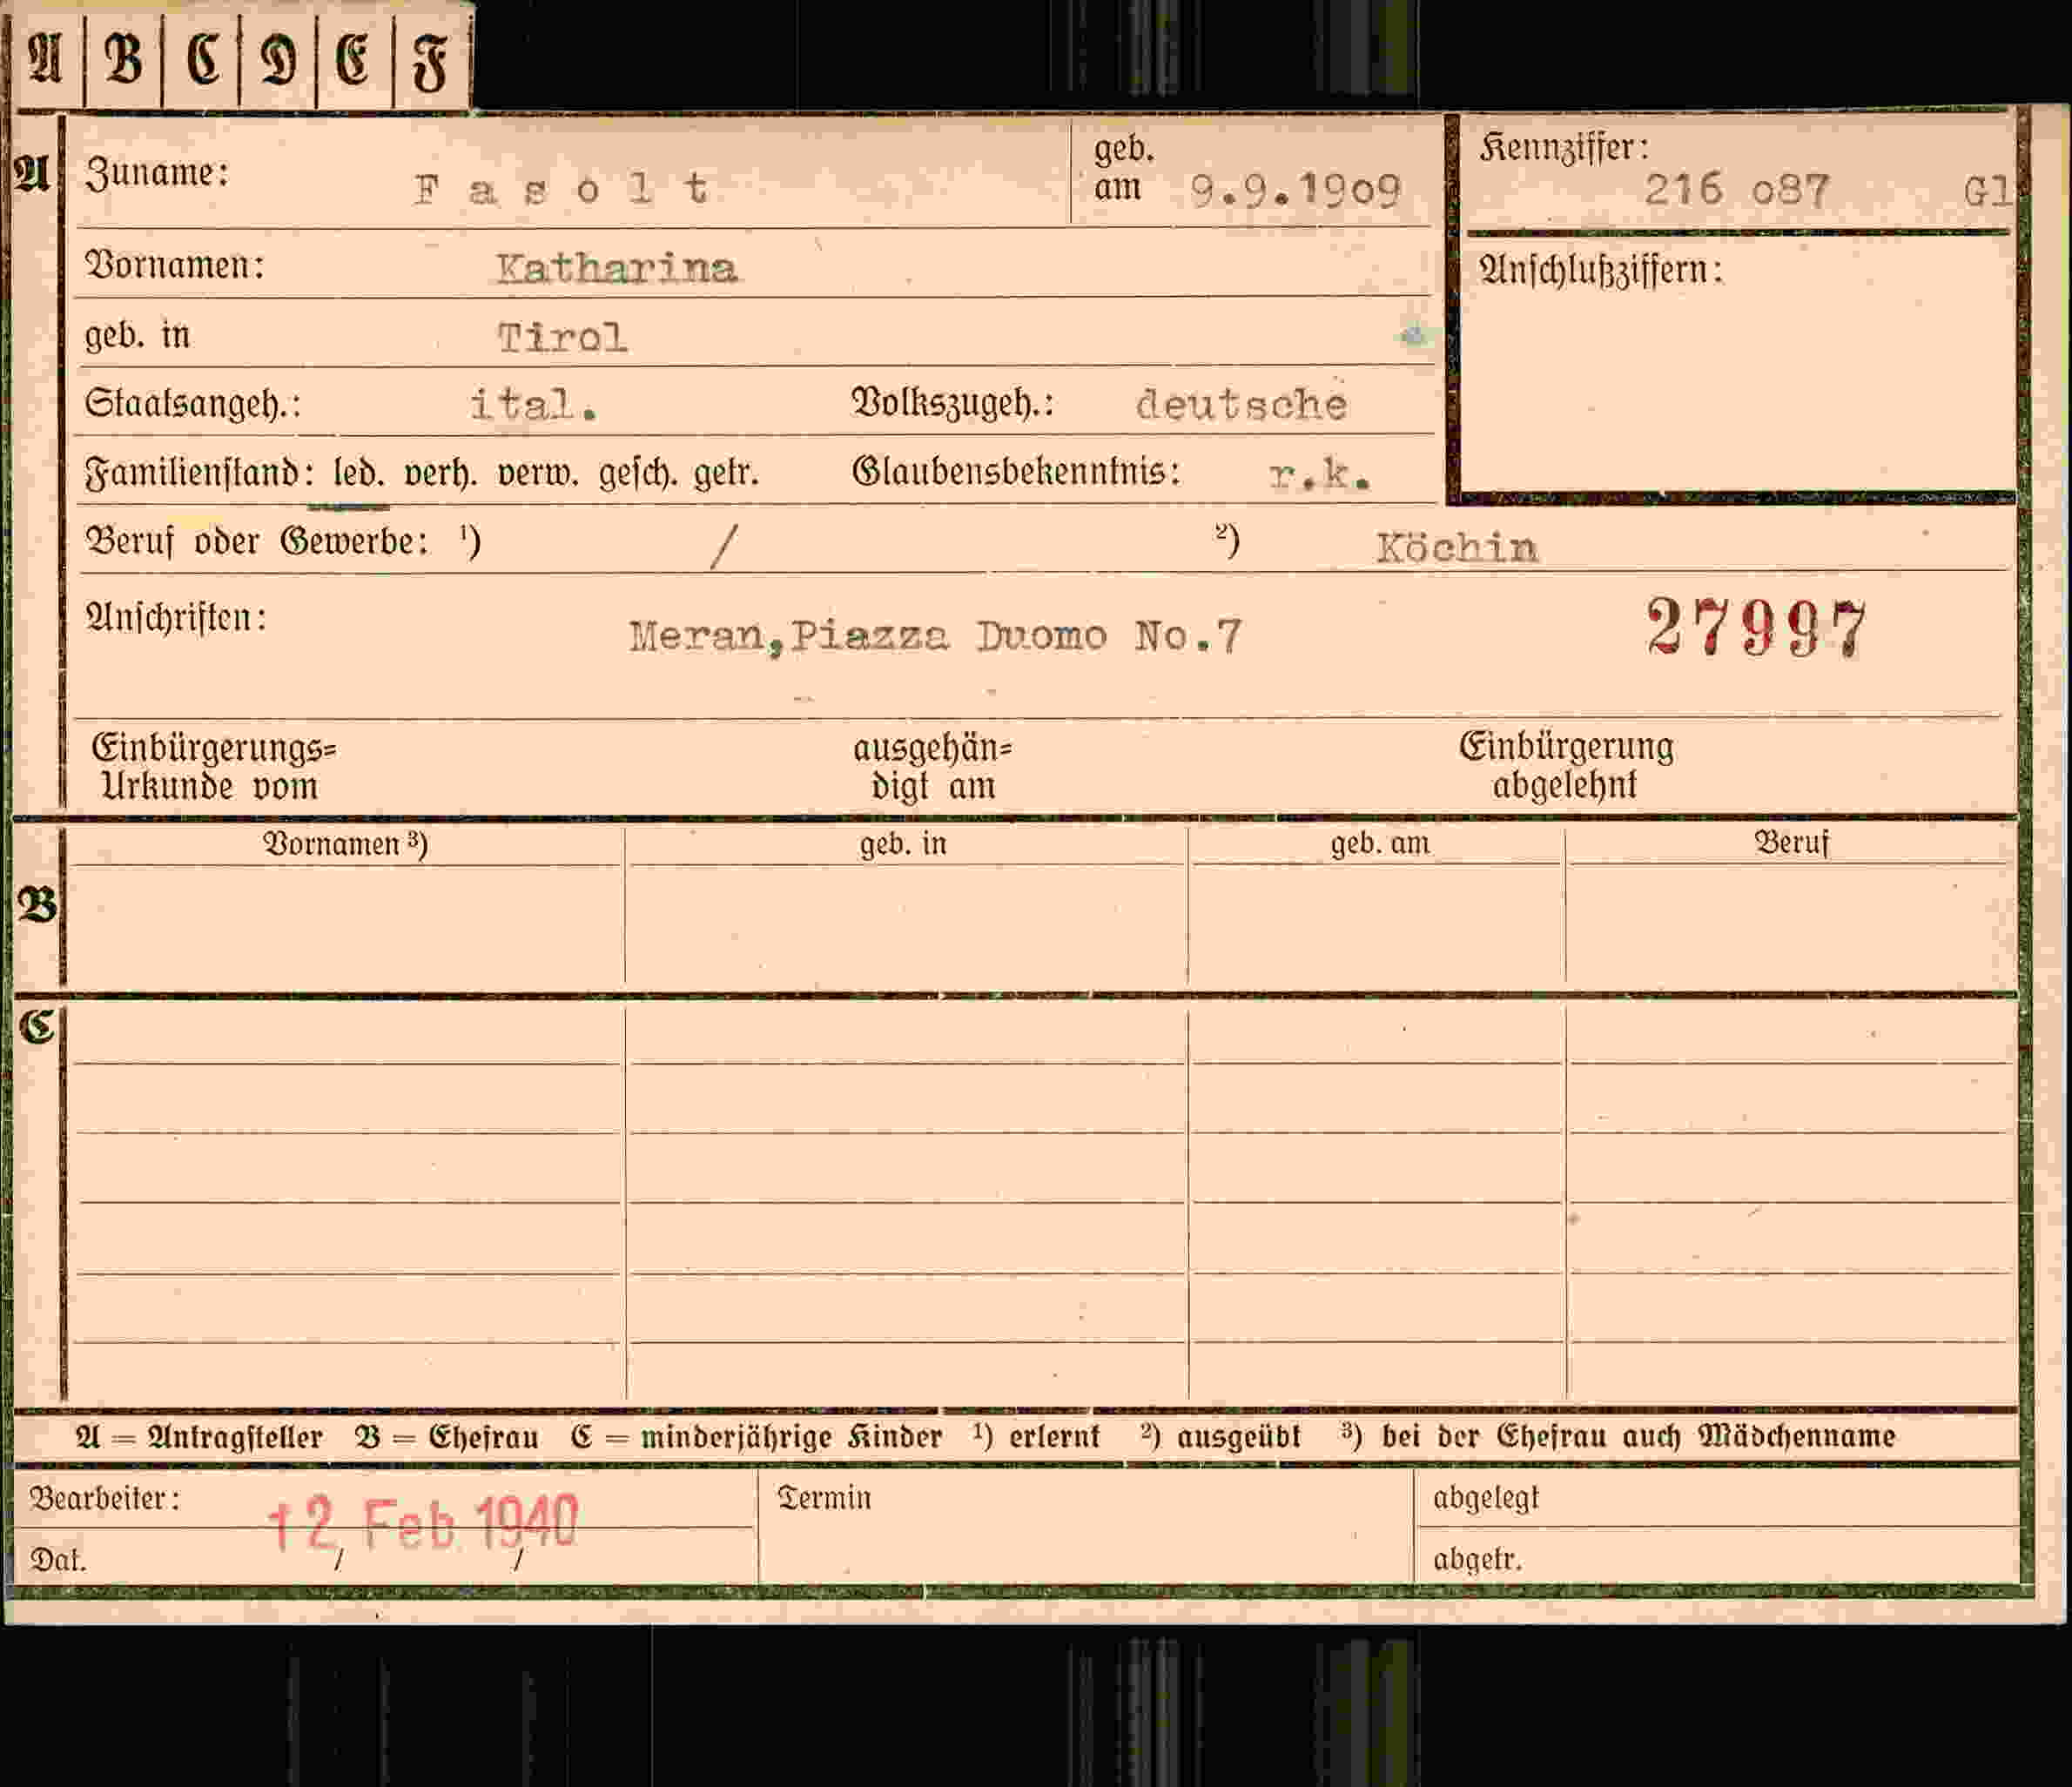Viewport: 2072px width, 1787px height.
Task: Click the red date stamp '12 Feb 1940'
Action: coord(423,1524)
